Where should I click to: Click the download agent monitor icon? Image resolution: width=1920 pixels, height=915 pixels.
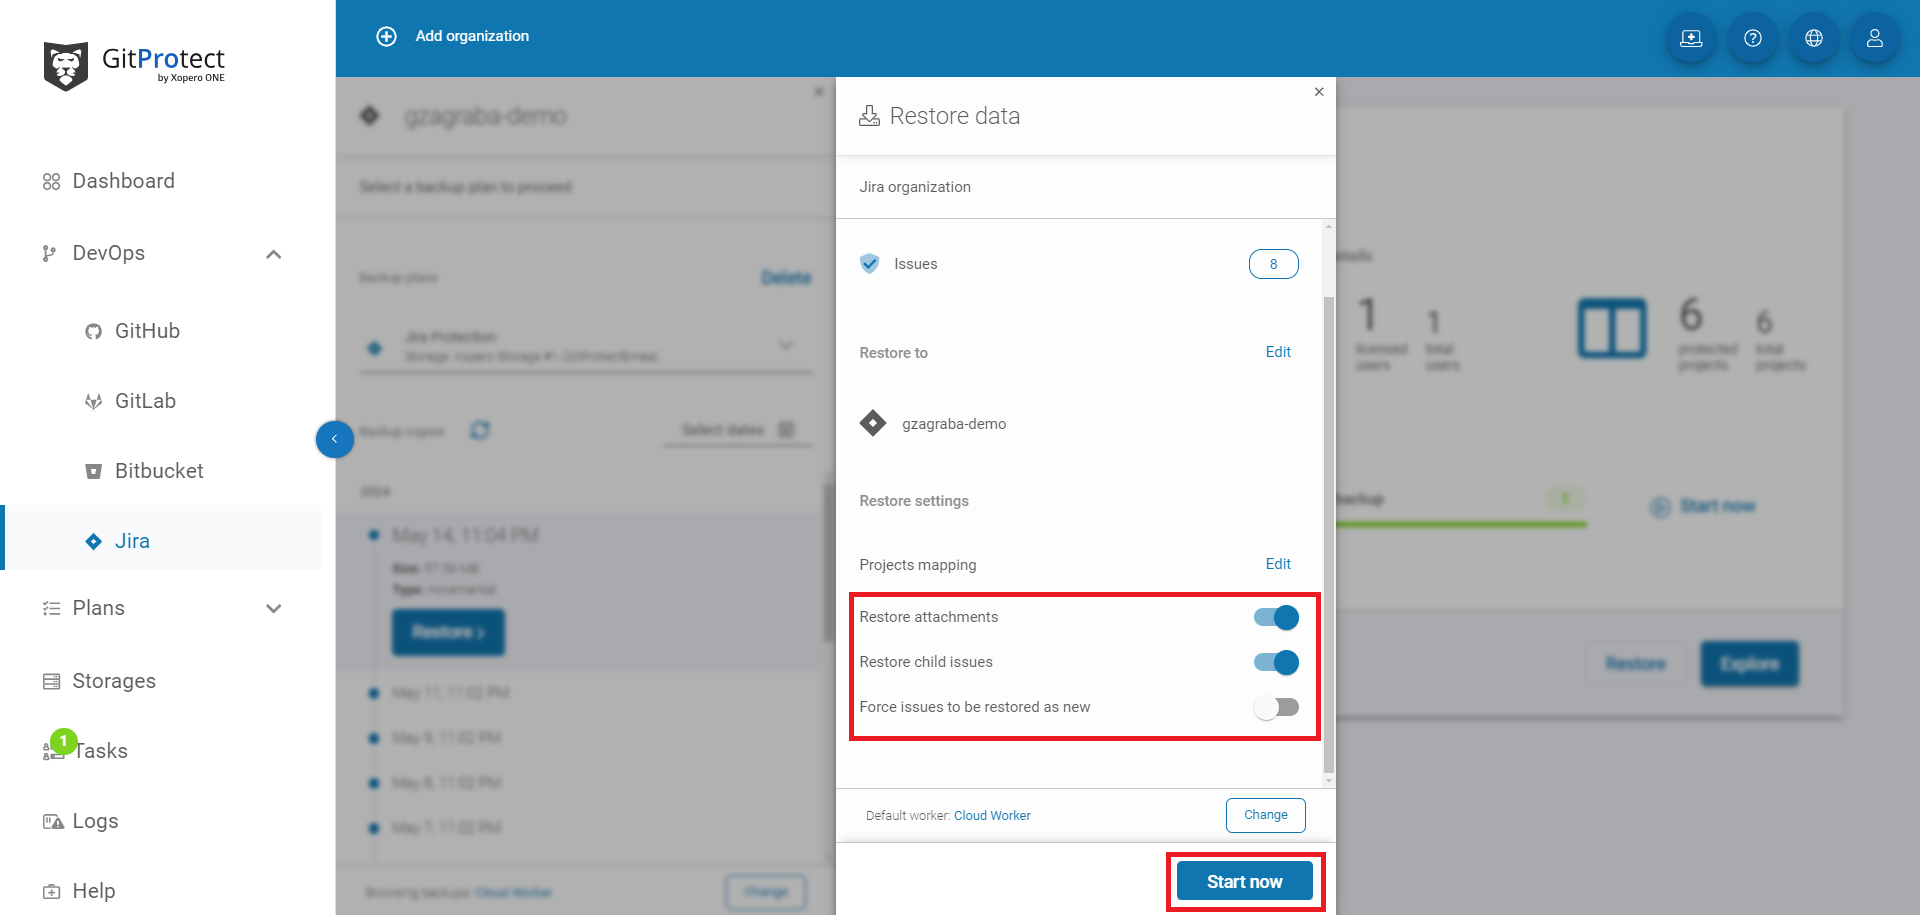click(1691, 38)
